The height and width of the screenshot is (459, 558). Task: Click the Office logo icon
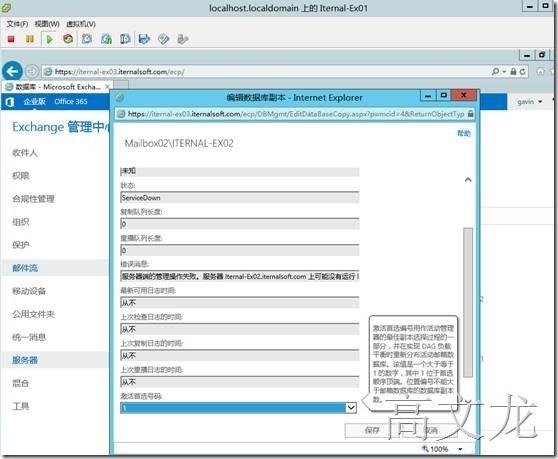click(10, 102)
